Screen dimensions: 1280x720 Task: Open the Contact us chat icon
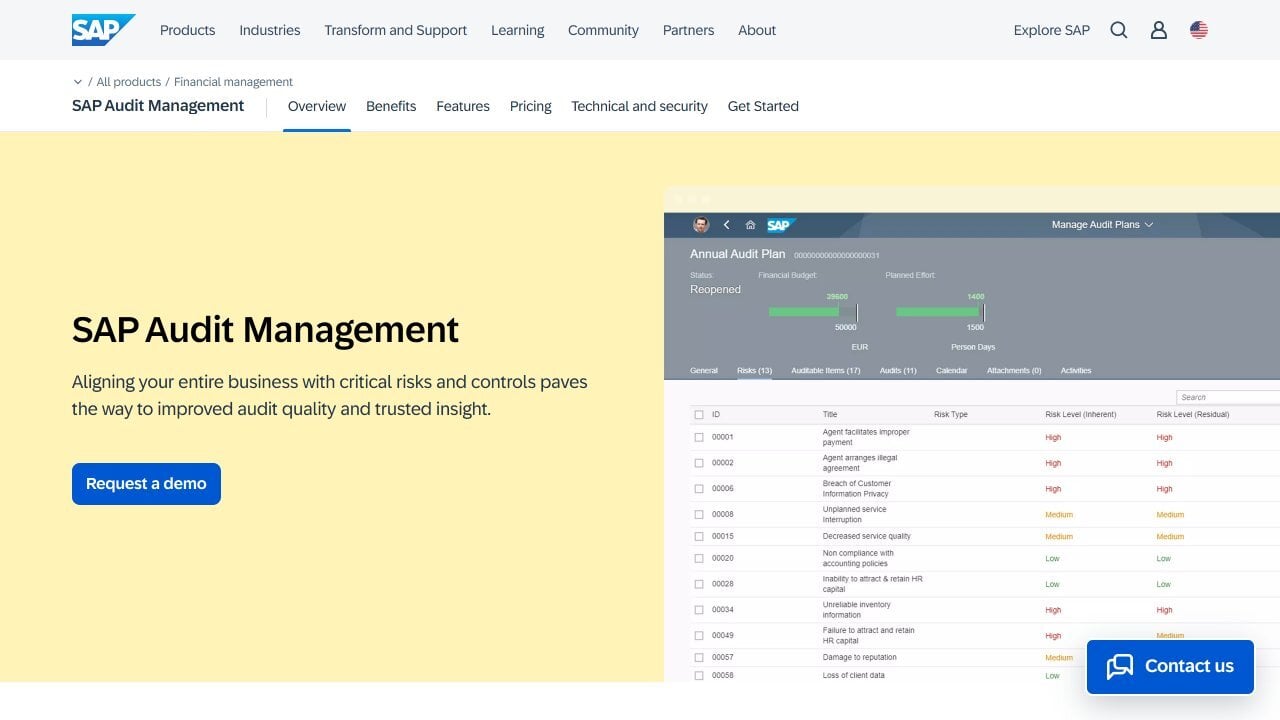tap(1120, 666)
